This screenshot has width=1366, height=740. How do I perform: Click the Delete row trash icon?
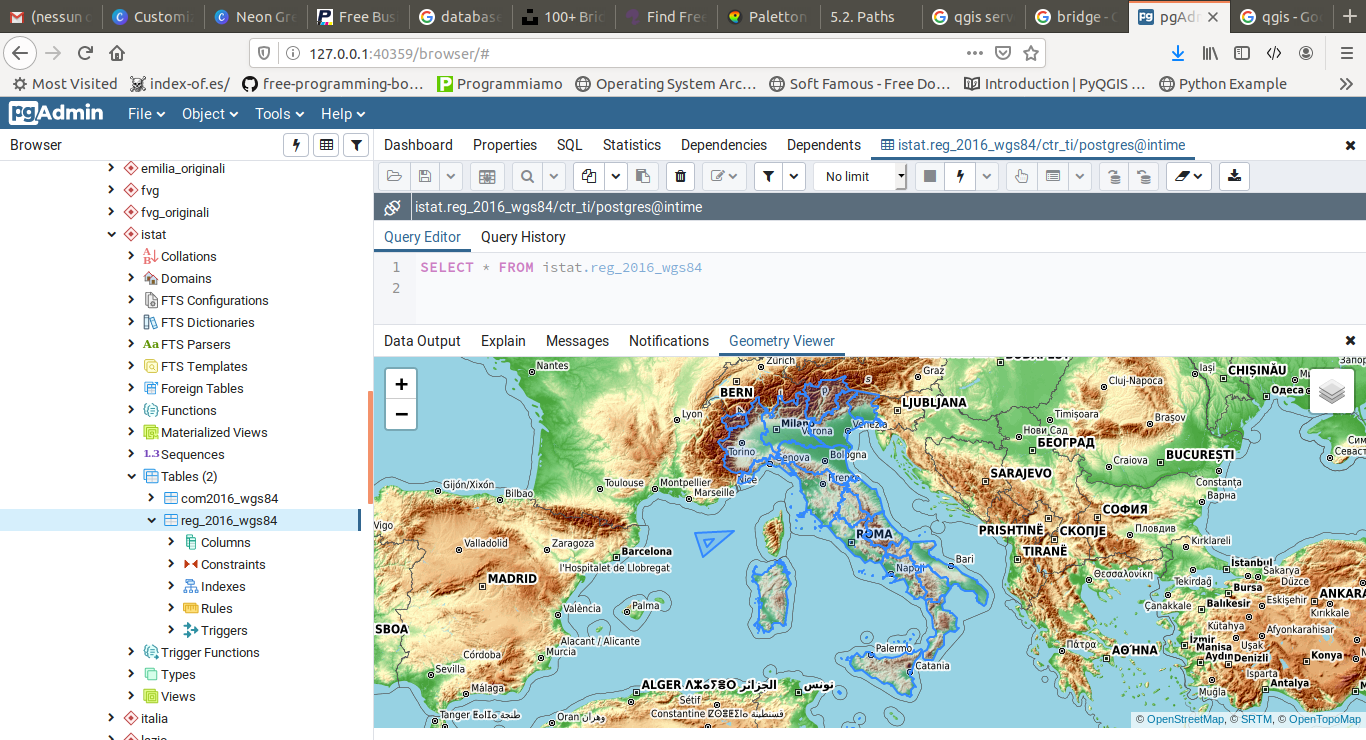pyautogui.click(x=680, y=177)
